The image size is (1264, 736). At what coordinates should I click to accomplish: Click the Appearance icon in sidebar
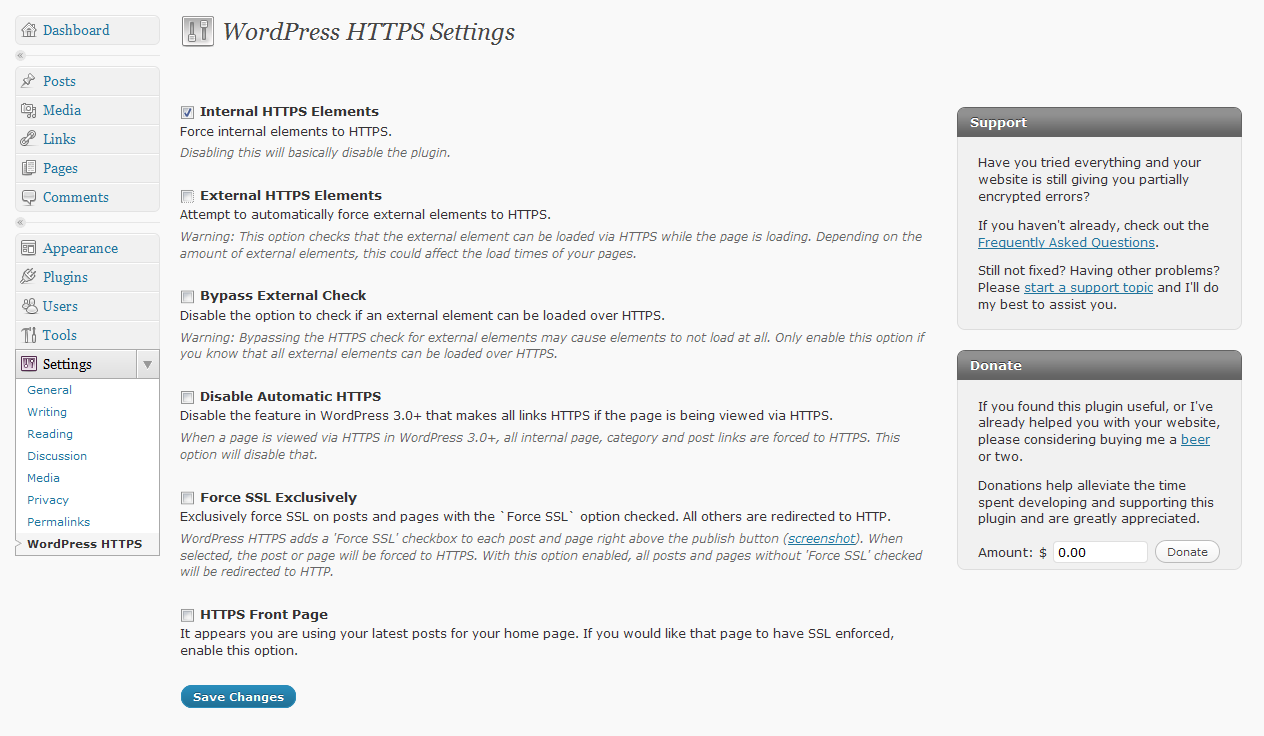click(x=29, y=248)
